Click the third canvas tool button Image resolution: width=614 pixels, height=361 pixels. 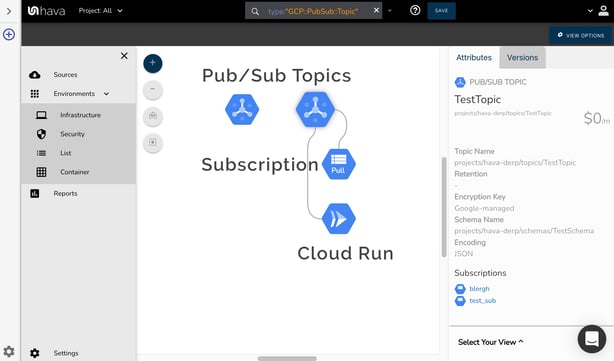[x=153, y=116]
